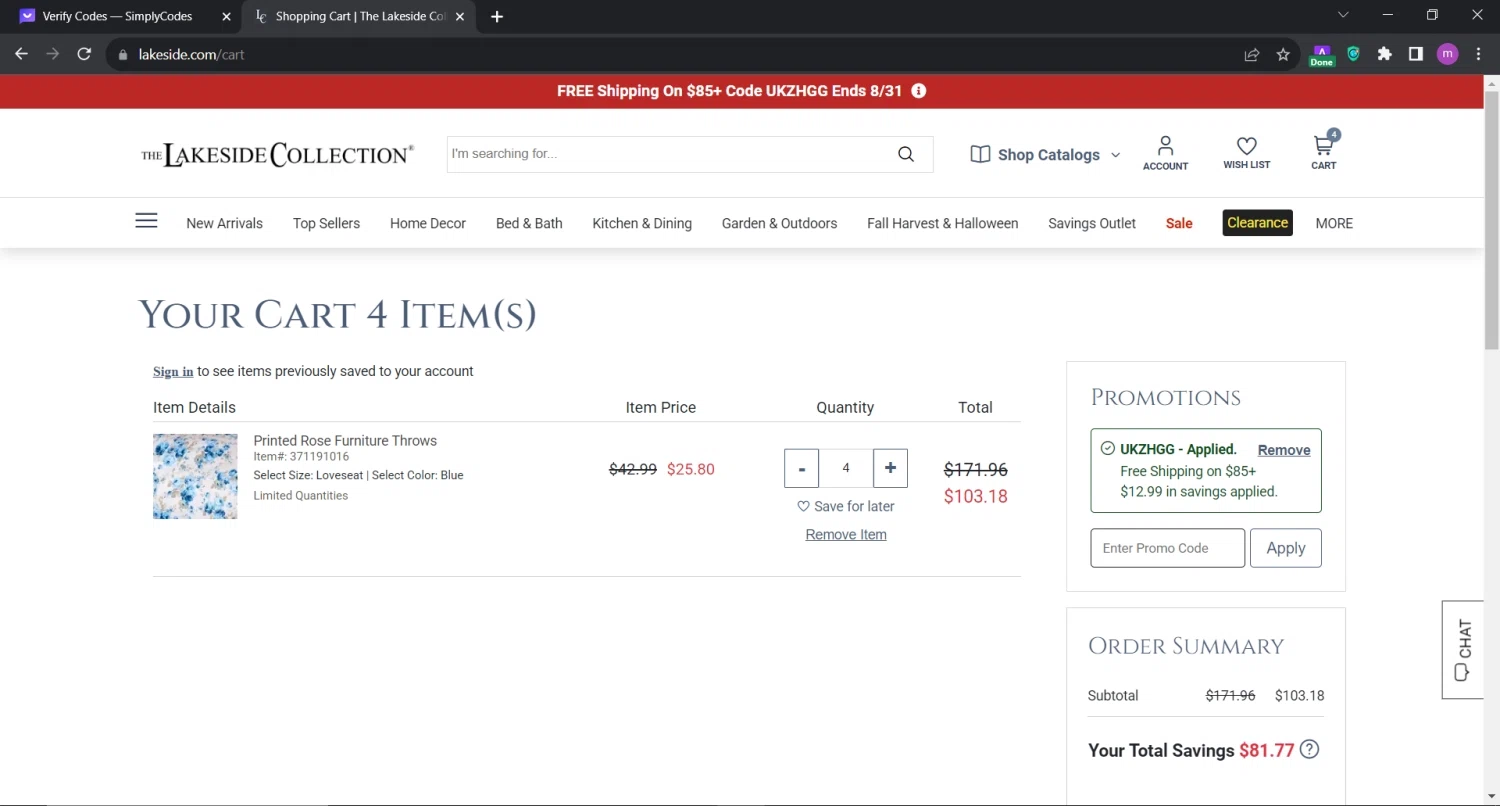Image resolution: width=1500 pixels, height=806 pixels.
Task: Click the Clearance button
Action: click(x=1257, y=223)
